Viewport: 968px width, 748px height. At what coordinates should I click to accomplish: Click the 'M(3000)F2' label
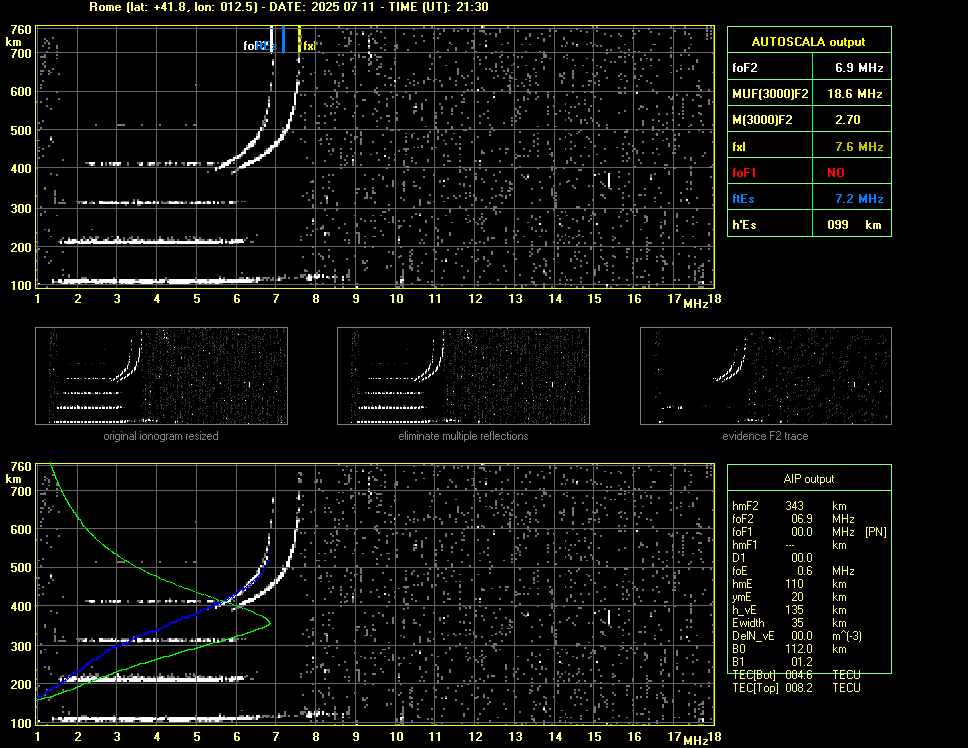pyautogui.click(x=762, y=120)
